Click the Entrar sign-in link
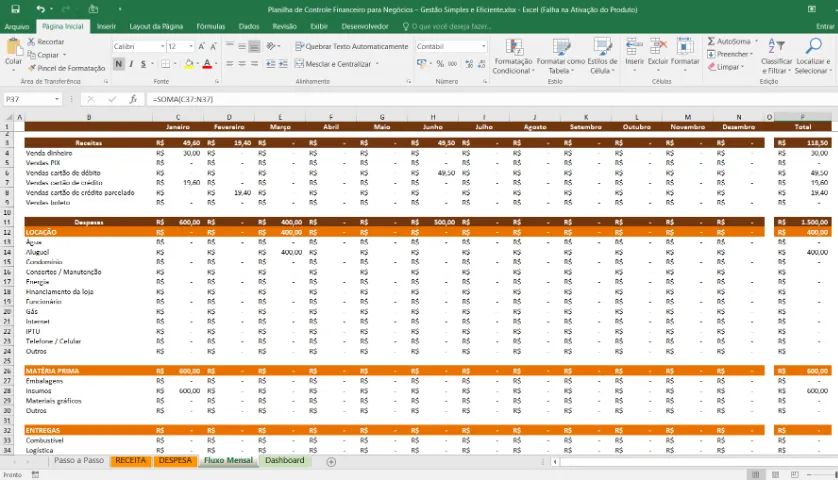Screen dimensions: 838x480 825,26
